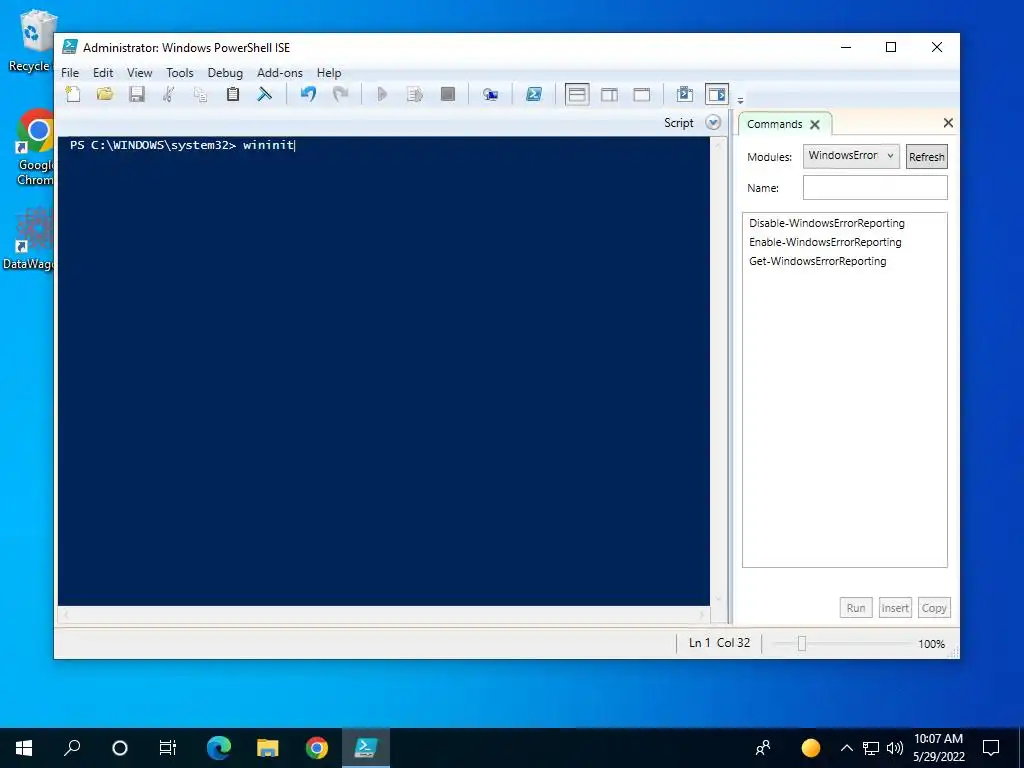
Task: Select the Commands tab
Action: pos(775,123)
